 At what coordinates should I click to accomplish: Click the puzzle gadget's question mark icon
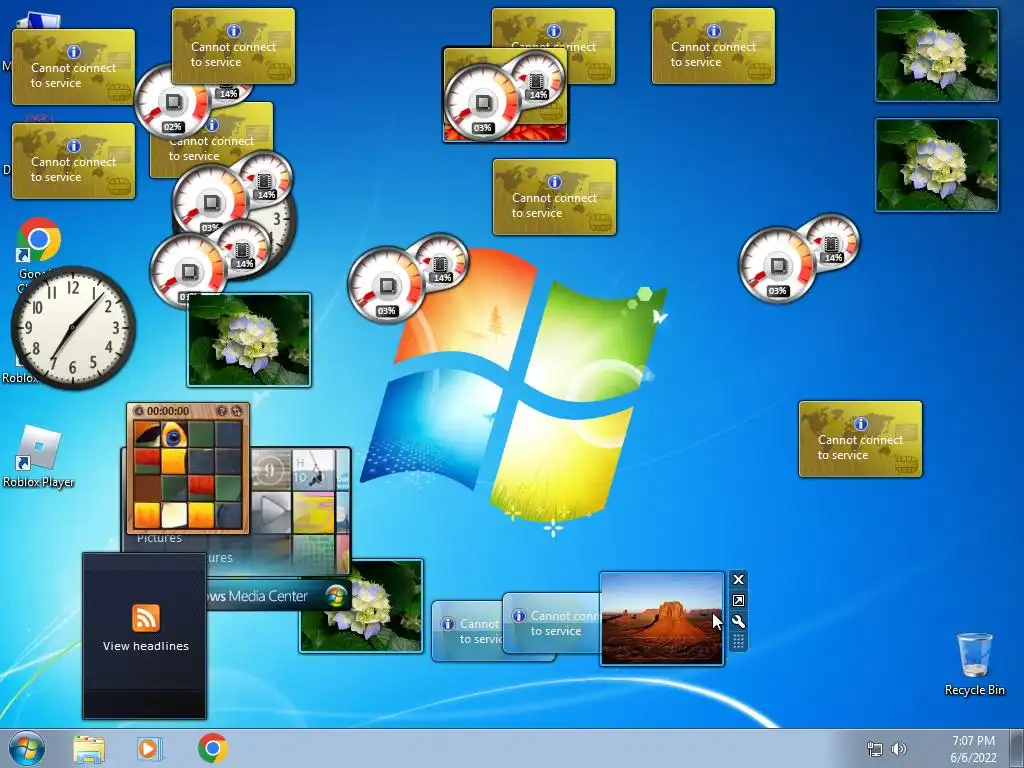pyautogui.click(x=222, y=411)
